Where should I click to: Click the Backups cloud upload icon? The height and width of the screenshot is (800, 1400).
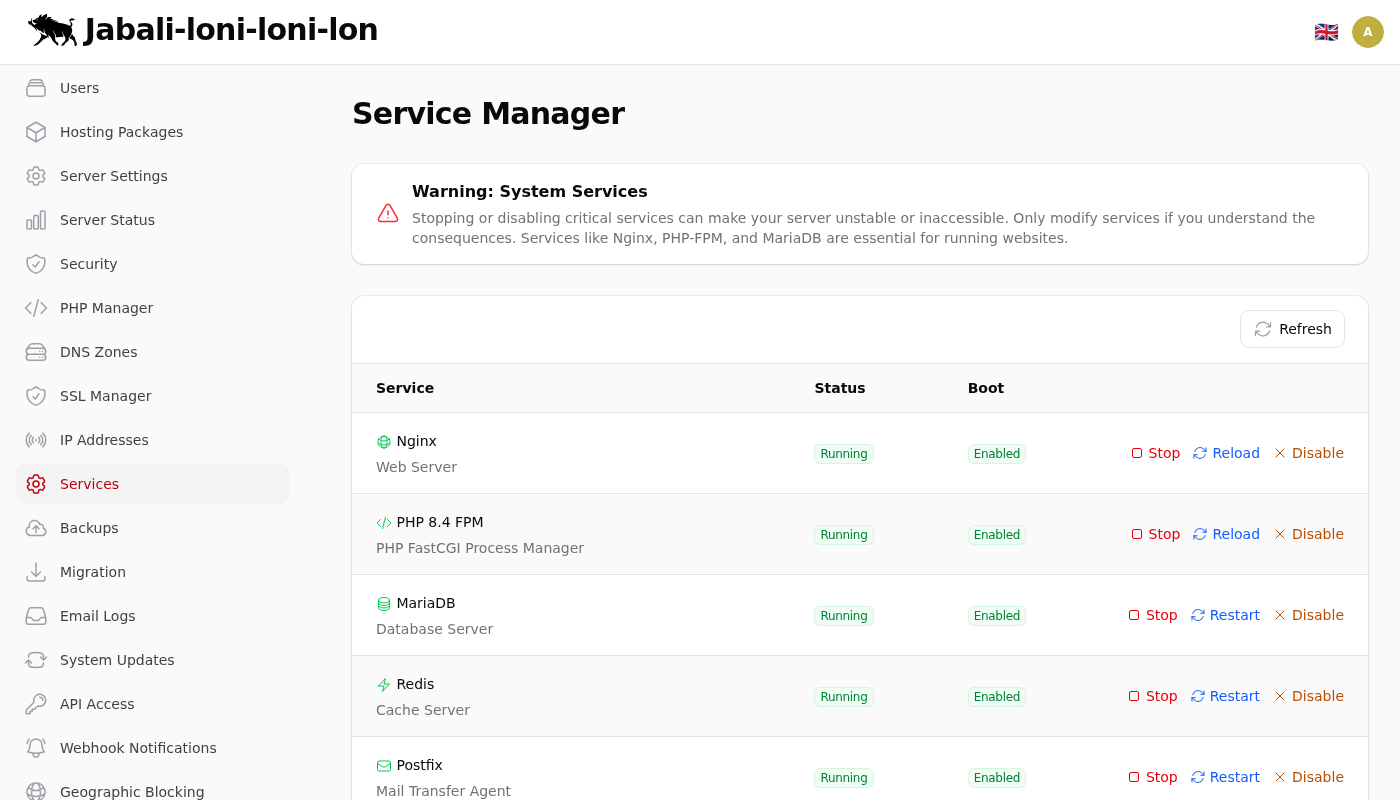(36, 528)
